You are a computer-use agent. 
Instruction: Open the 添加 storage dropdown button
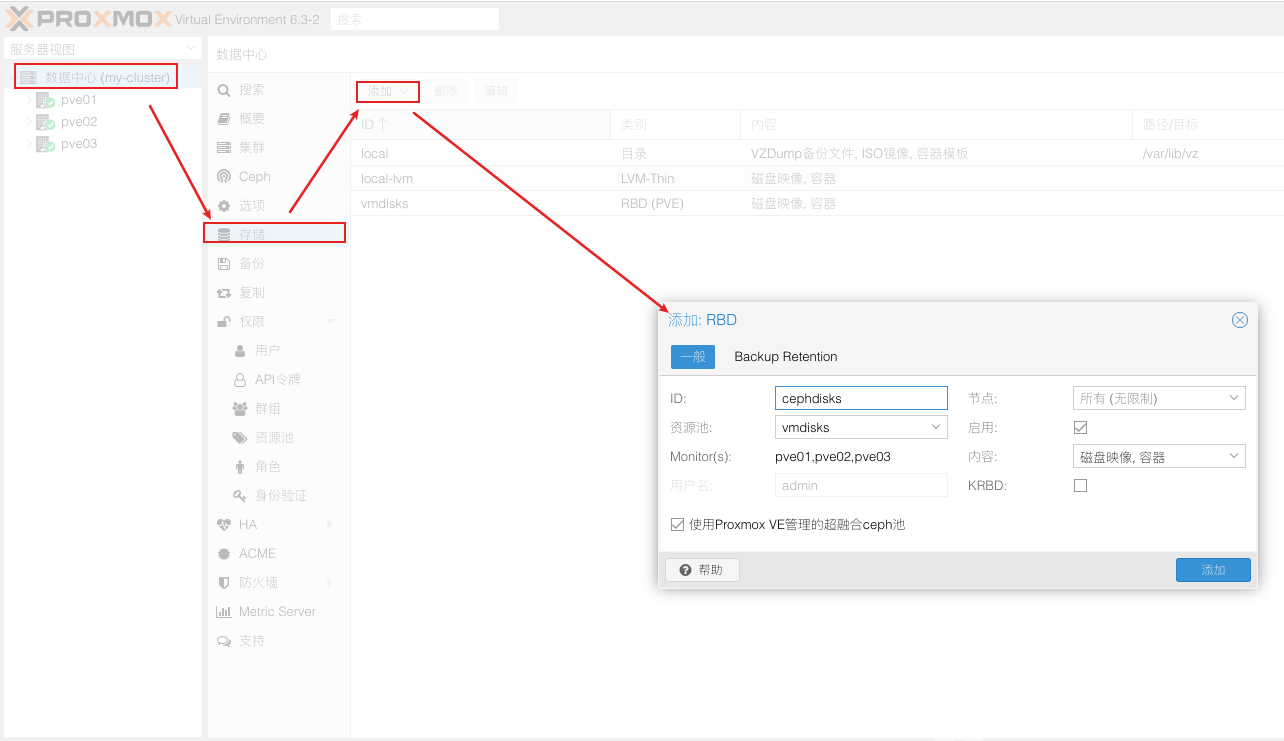388,91
